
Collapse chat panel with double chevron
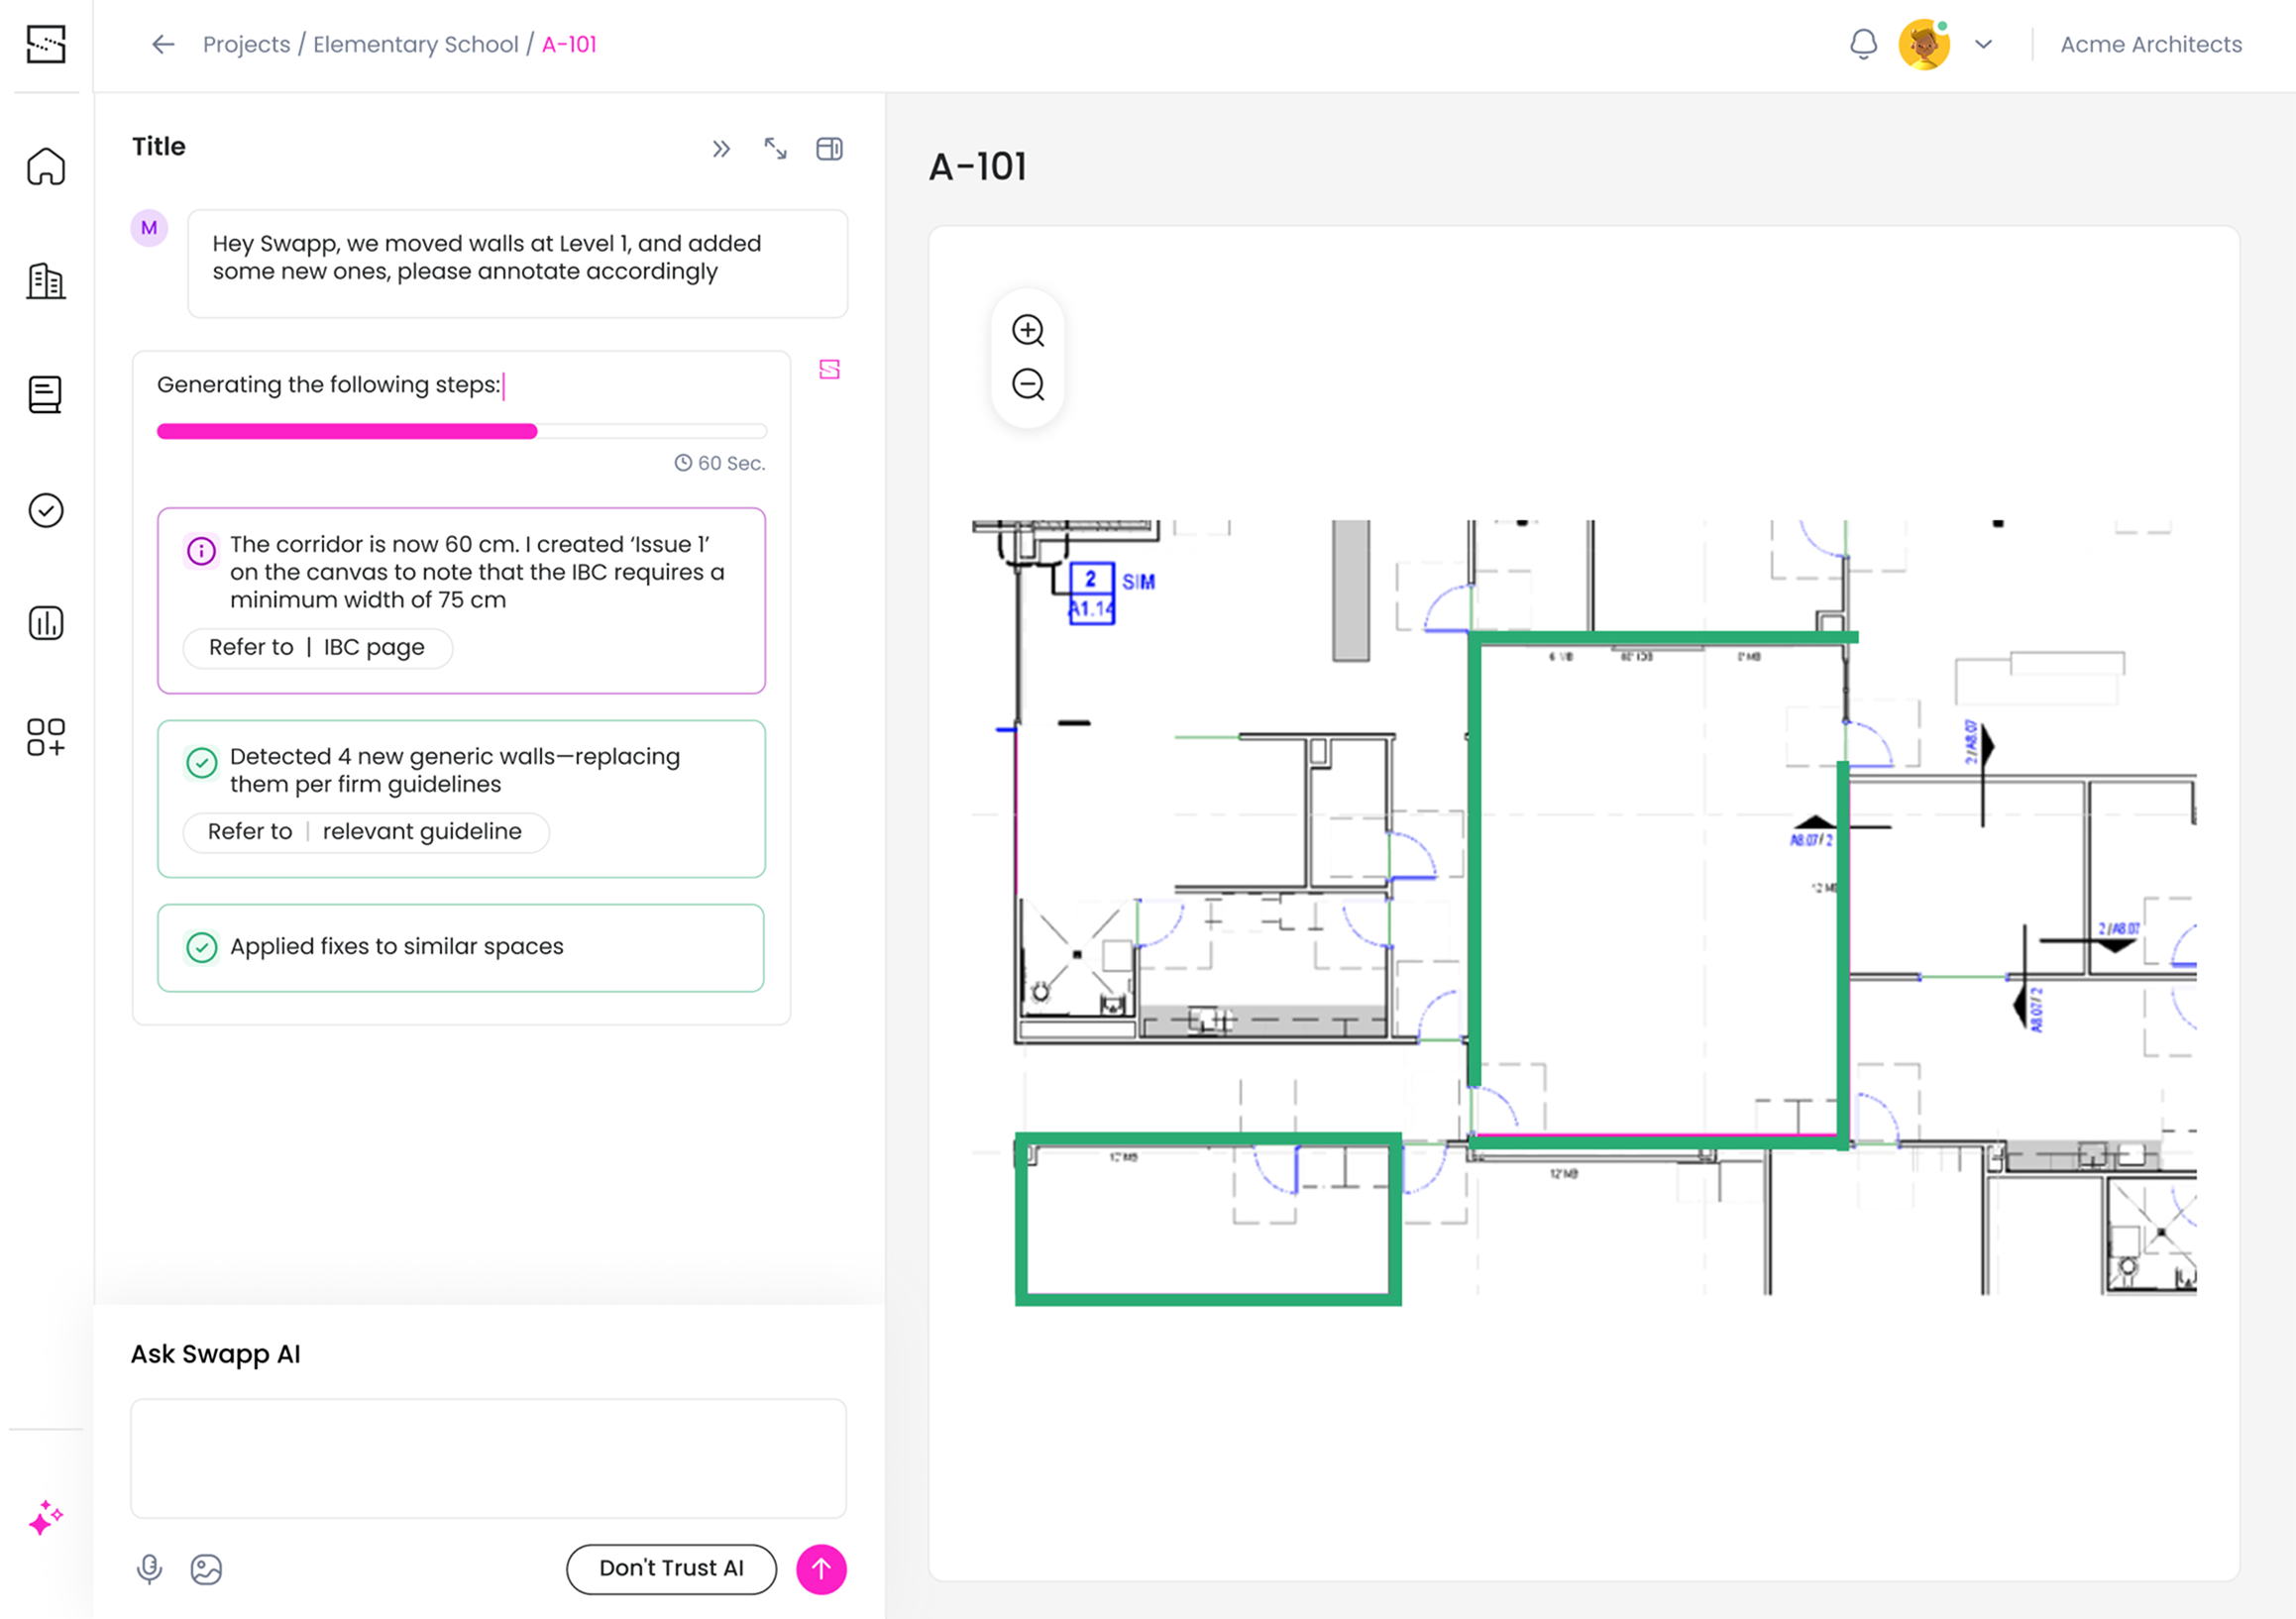click(x=721, y=149)
